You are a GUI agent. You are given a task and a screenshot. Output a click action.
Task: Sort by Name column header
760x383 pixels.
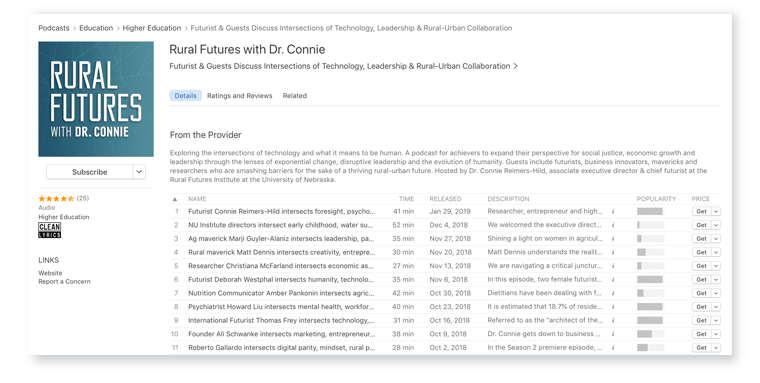tap(197, 199)
